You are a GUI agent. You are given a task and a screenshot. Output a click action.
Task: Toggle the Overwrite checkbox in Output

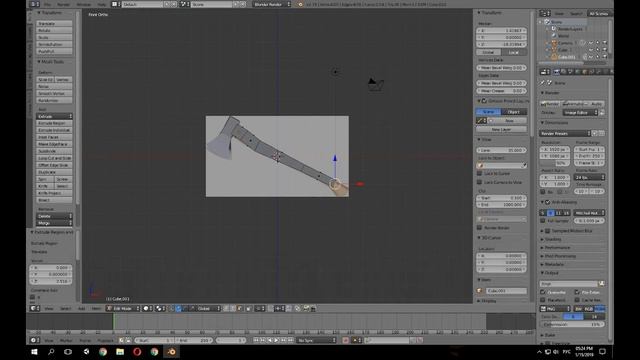[x=543, y=292]
